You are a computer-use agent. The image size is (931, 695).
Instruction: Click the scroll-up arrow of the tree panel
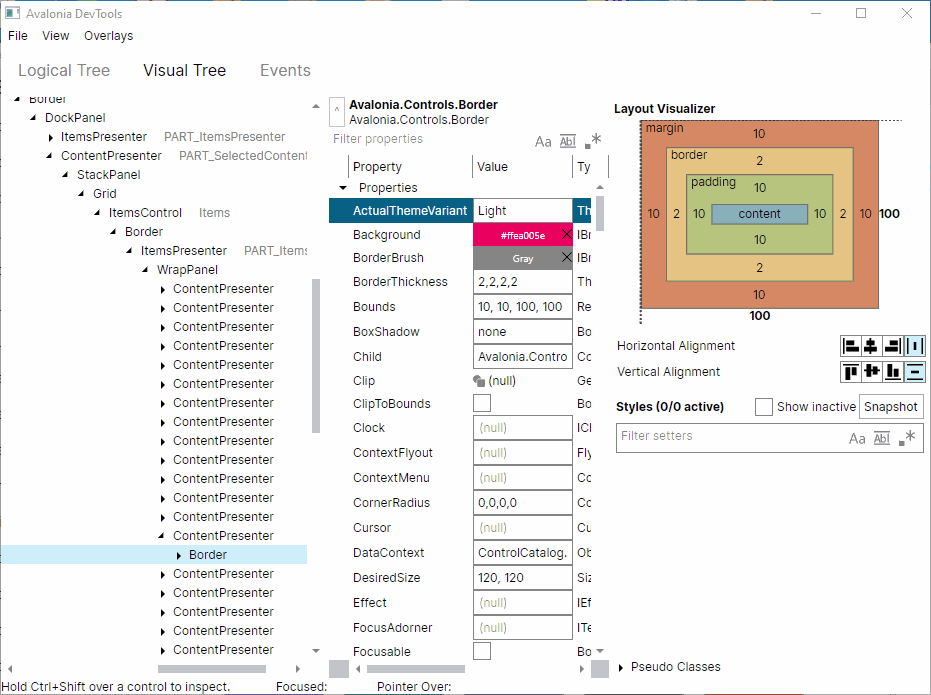click(x=316, y=106)
